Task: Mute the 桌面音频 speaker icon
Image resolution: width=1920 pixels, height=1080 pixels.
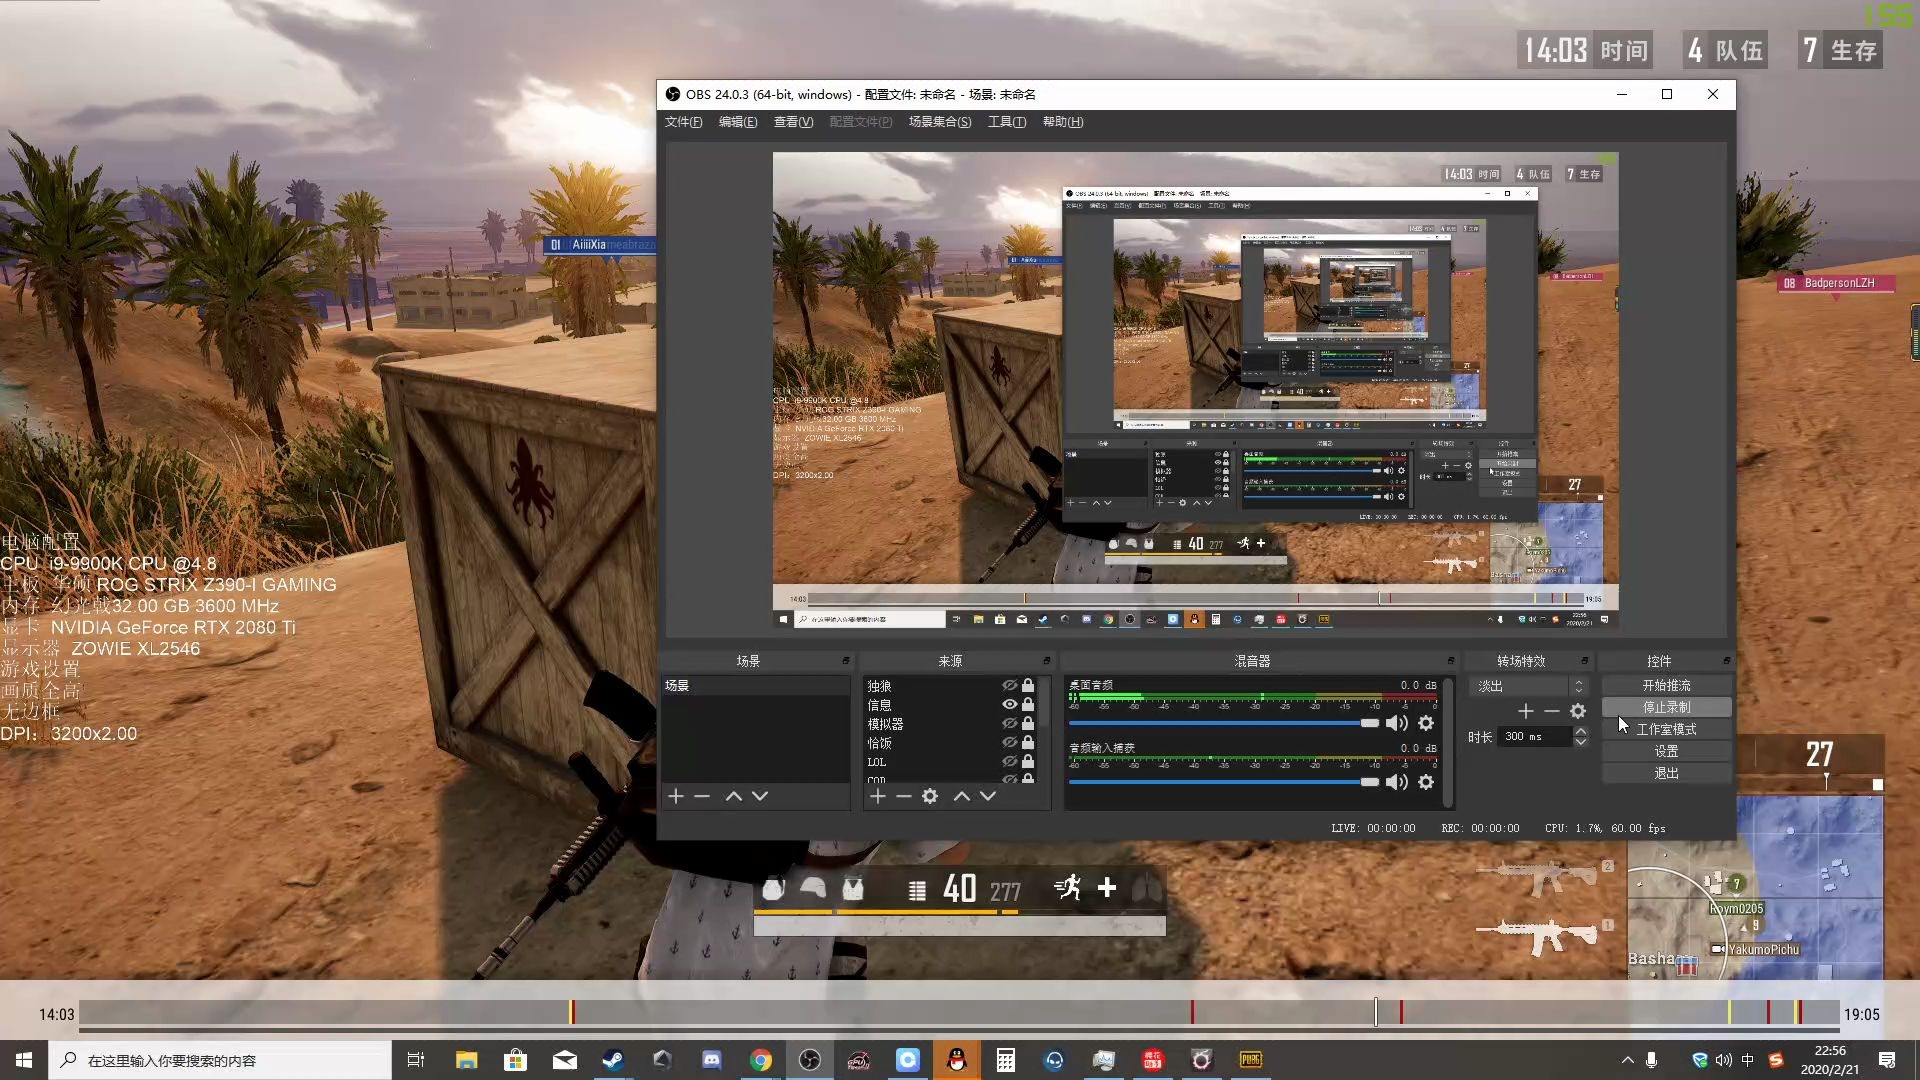Action: pyautogui.click(x=1396, y=723)
